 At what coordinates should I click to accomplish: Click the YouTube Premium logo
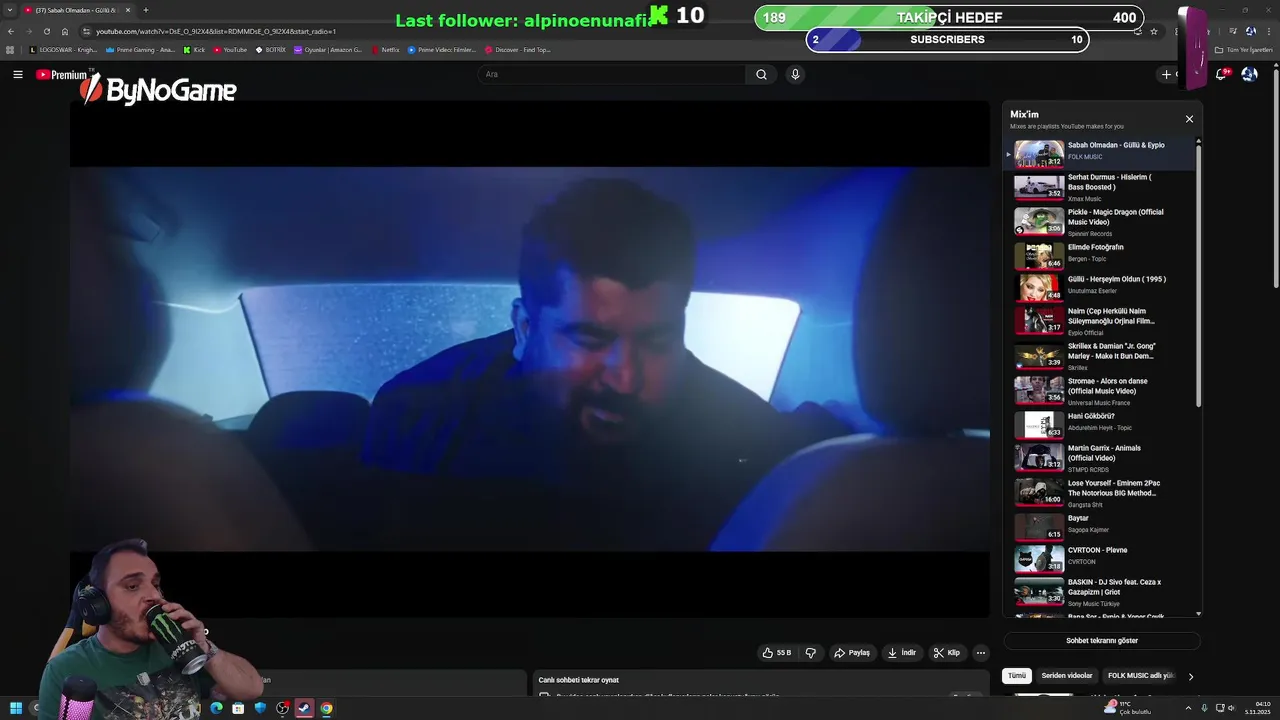[62, 75]
